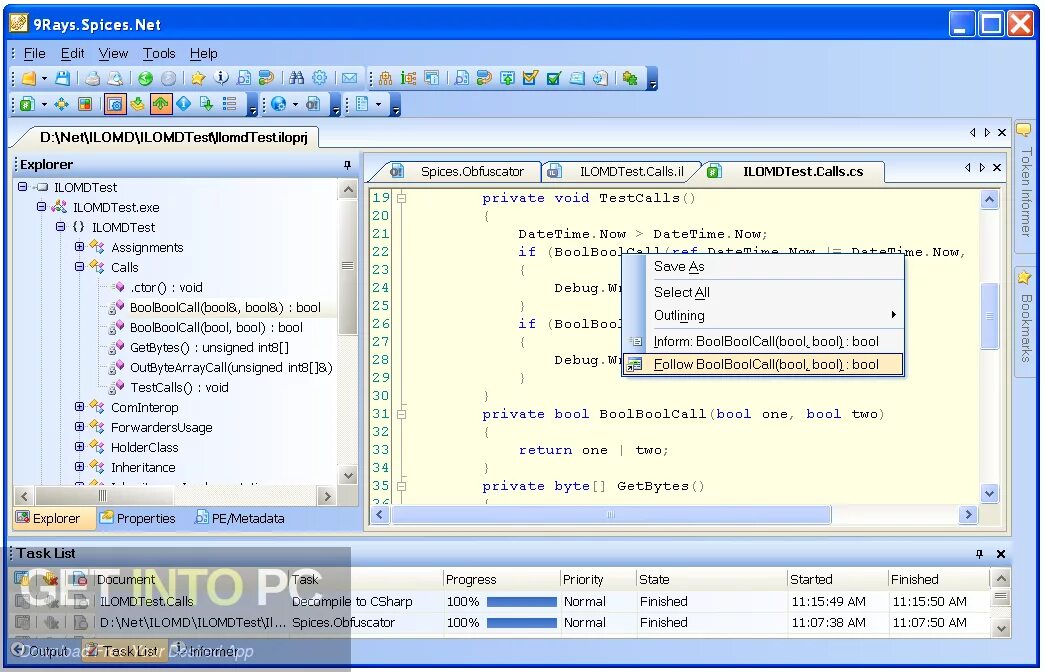
Task: Click the orange hierarchy tree icon
Action: tap(385, 79)
